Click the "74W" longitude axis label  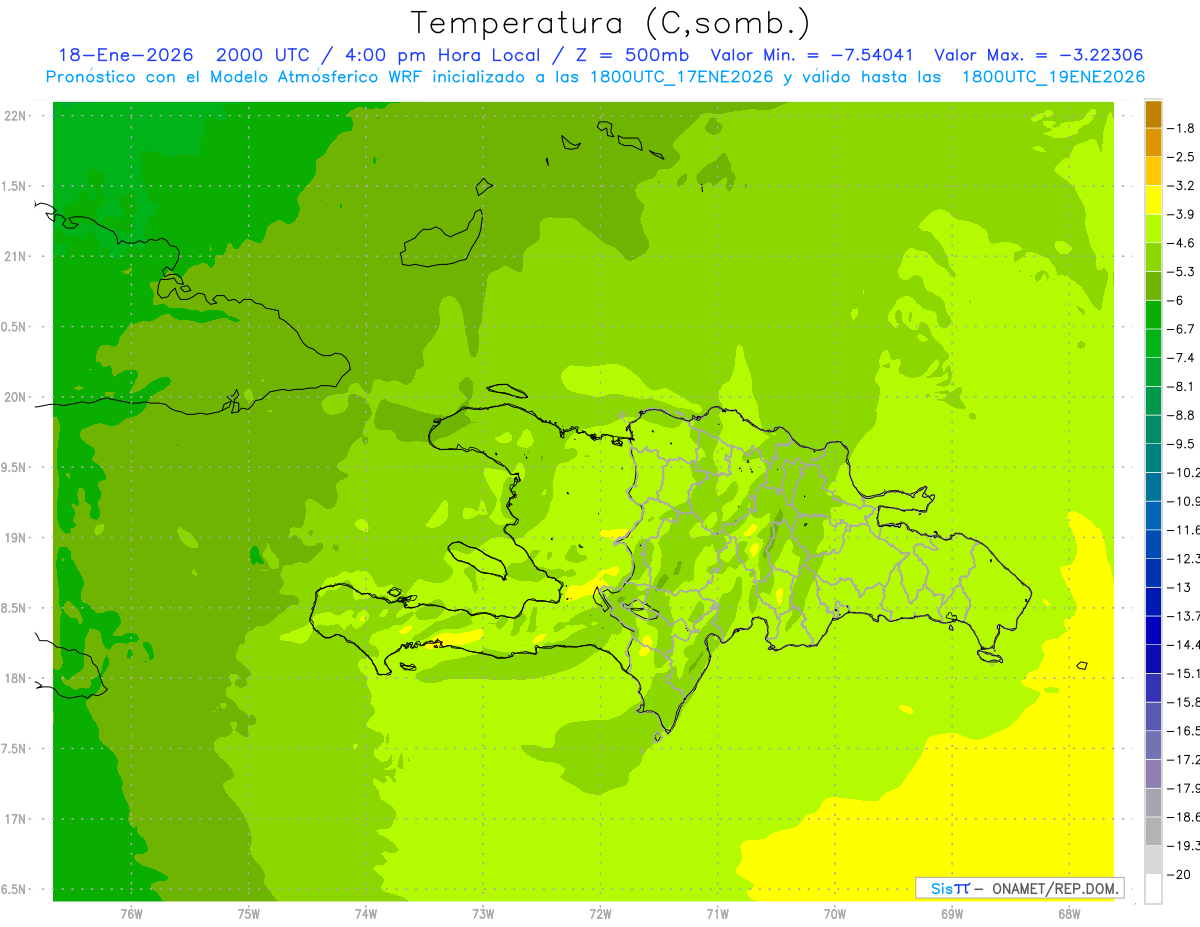click(x=365, y=913)
